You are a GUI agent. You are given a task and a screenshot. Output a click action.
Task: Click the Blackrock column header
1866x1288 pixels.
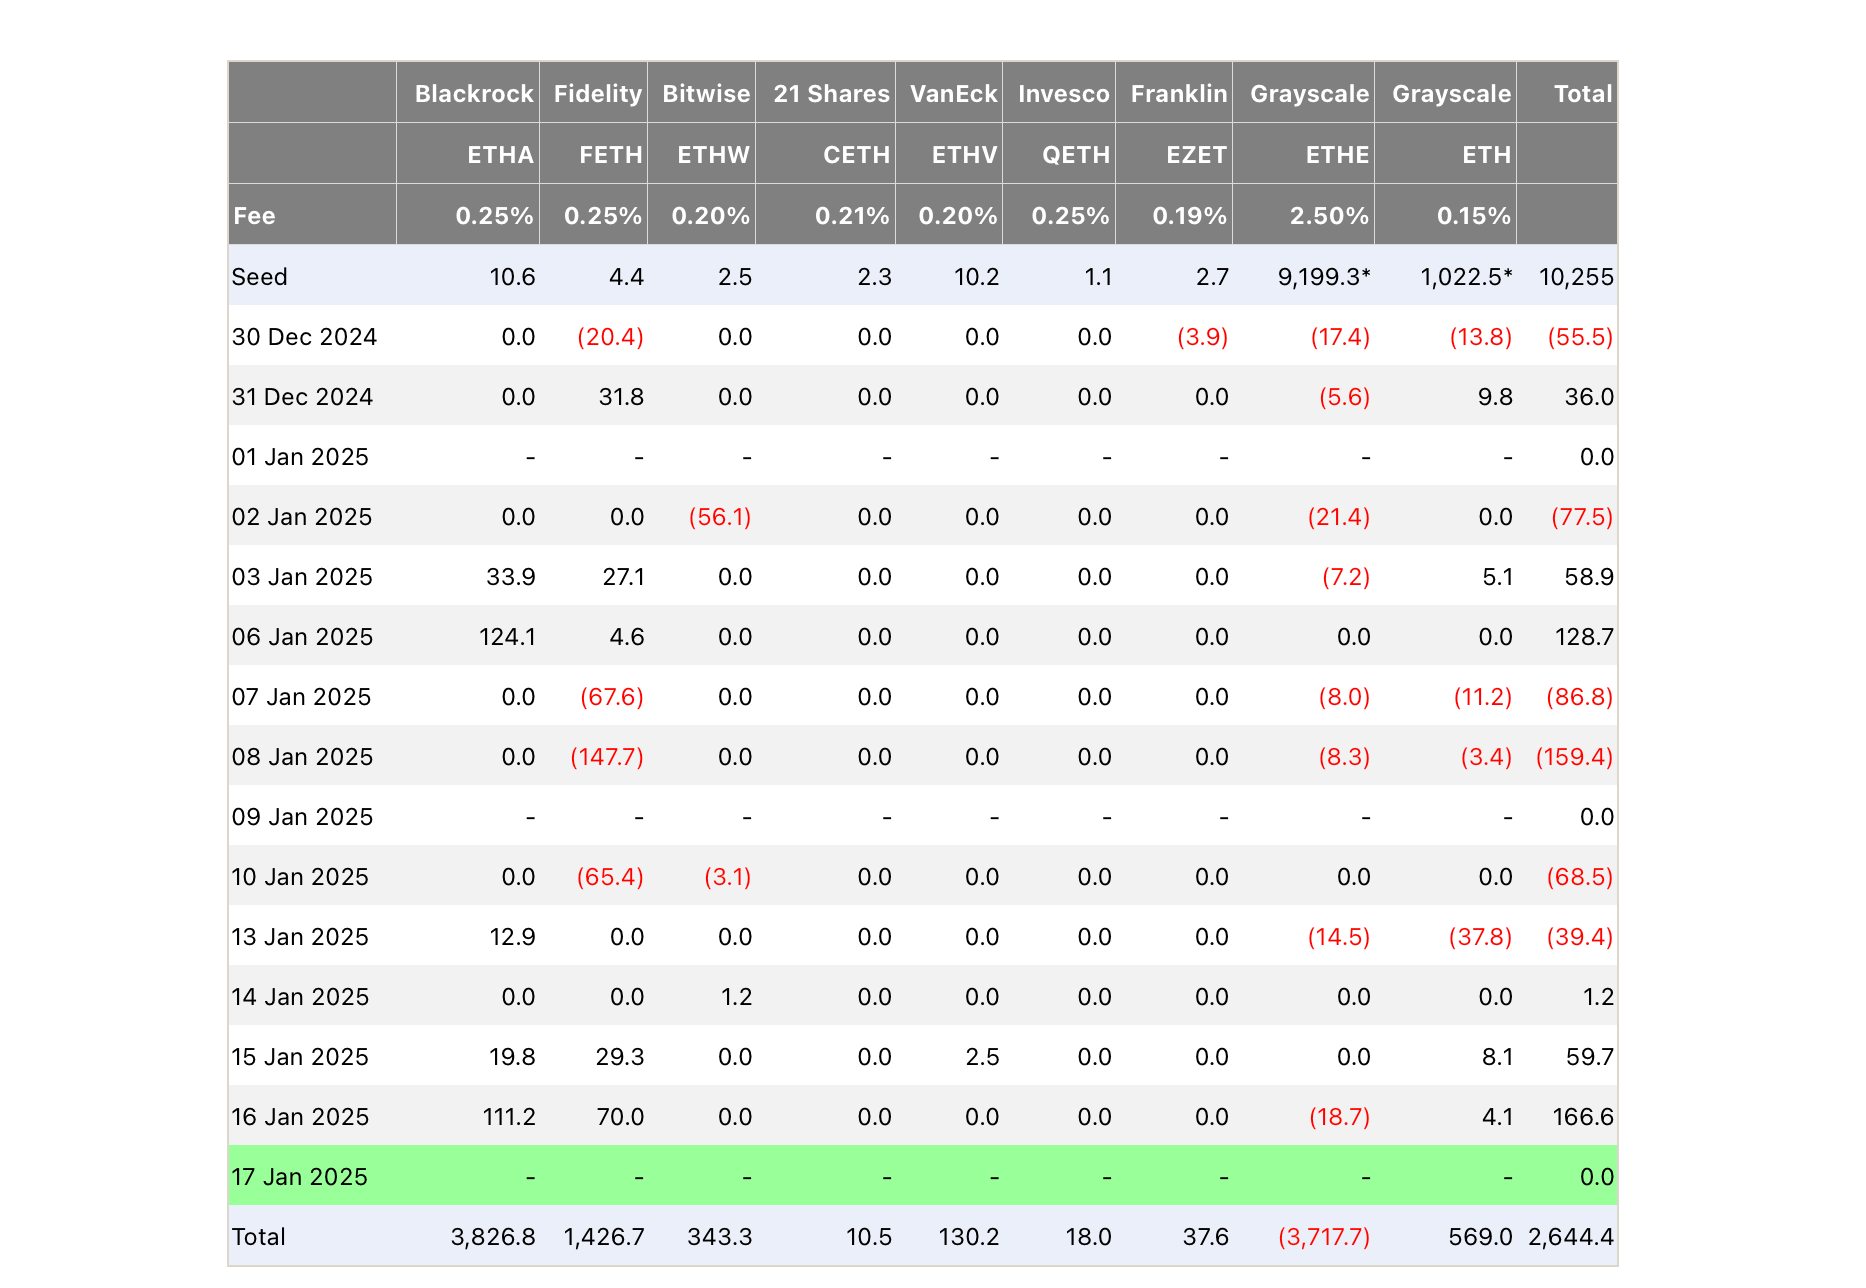(x=474, y=94)
